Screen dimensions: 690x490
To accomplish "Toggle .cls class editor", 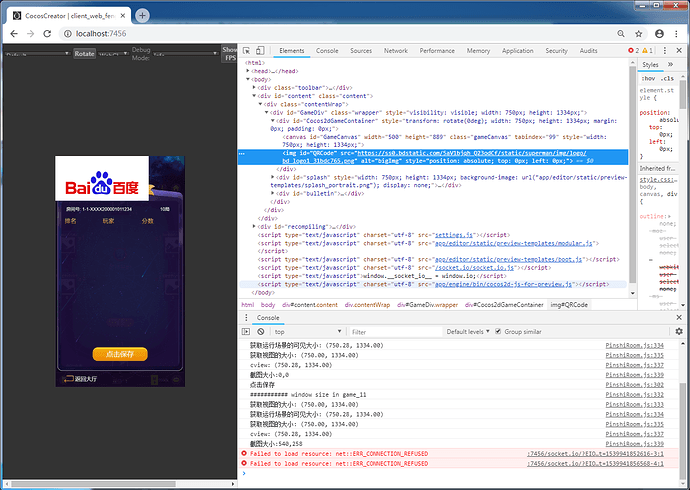I will (x=668, y=78).
